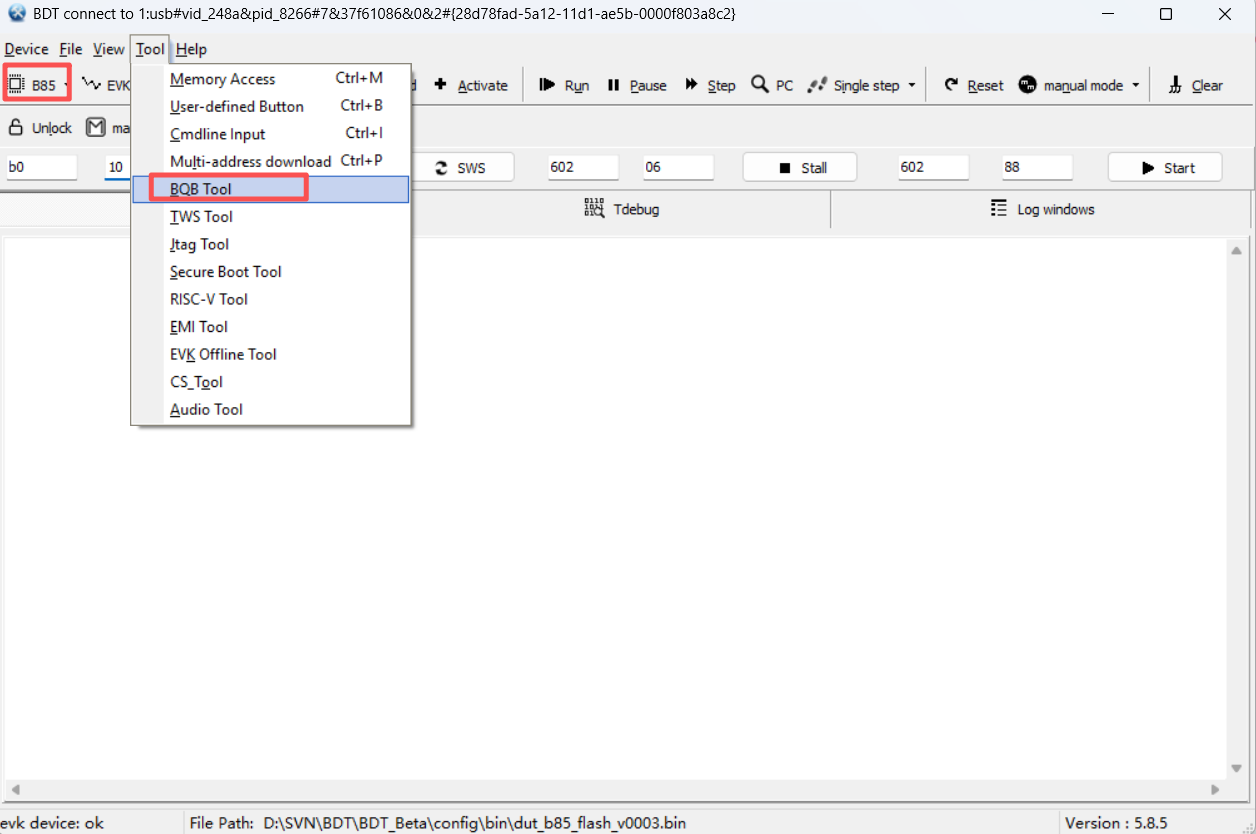Switch to the Tdebug tab
This screenshot has height=834, width=1256.
click(622, 209)
